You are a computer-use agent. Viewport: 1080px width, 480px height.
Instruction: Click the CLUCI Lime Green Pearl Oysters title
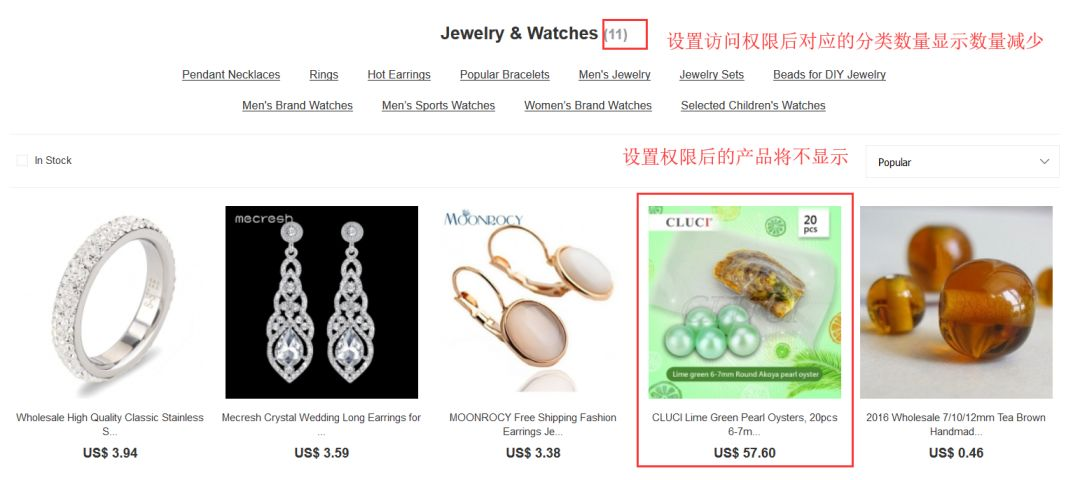click(x=745, y=424)
